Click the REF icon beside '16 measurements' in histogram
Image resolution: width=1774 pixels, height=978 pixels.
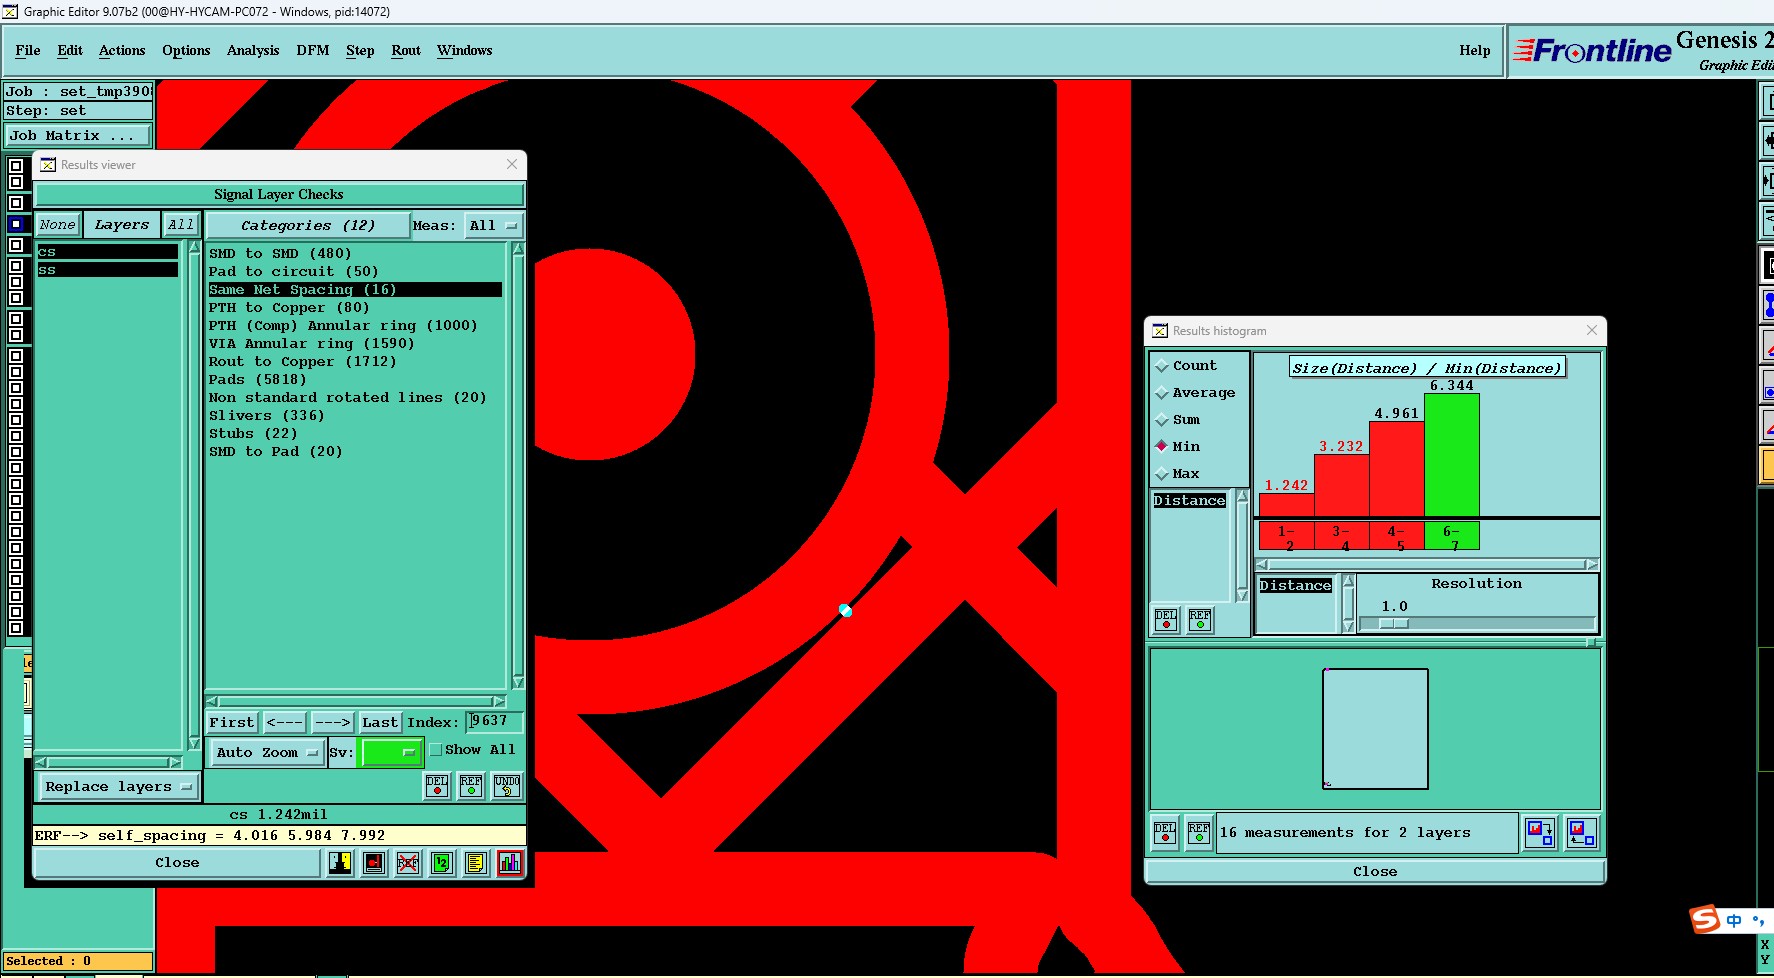1199,833
